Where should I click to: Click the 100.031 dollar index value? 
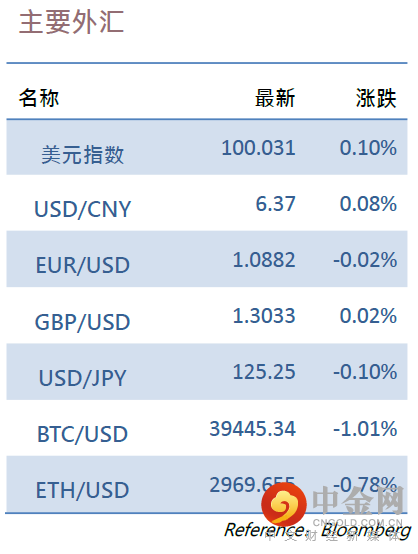pyautogui.click(x=258, y=148)
